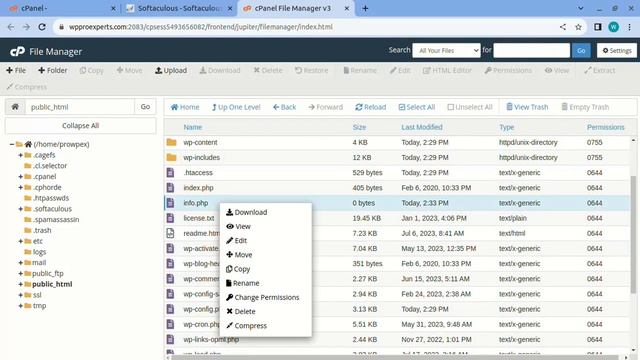
Task: Expand the .softaculous folder
Action: tap(20, 209)
